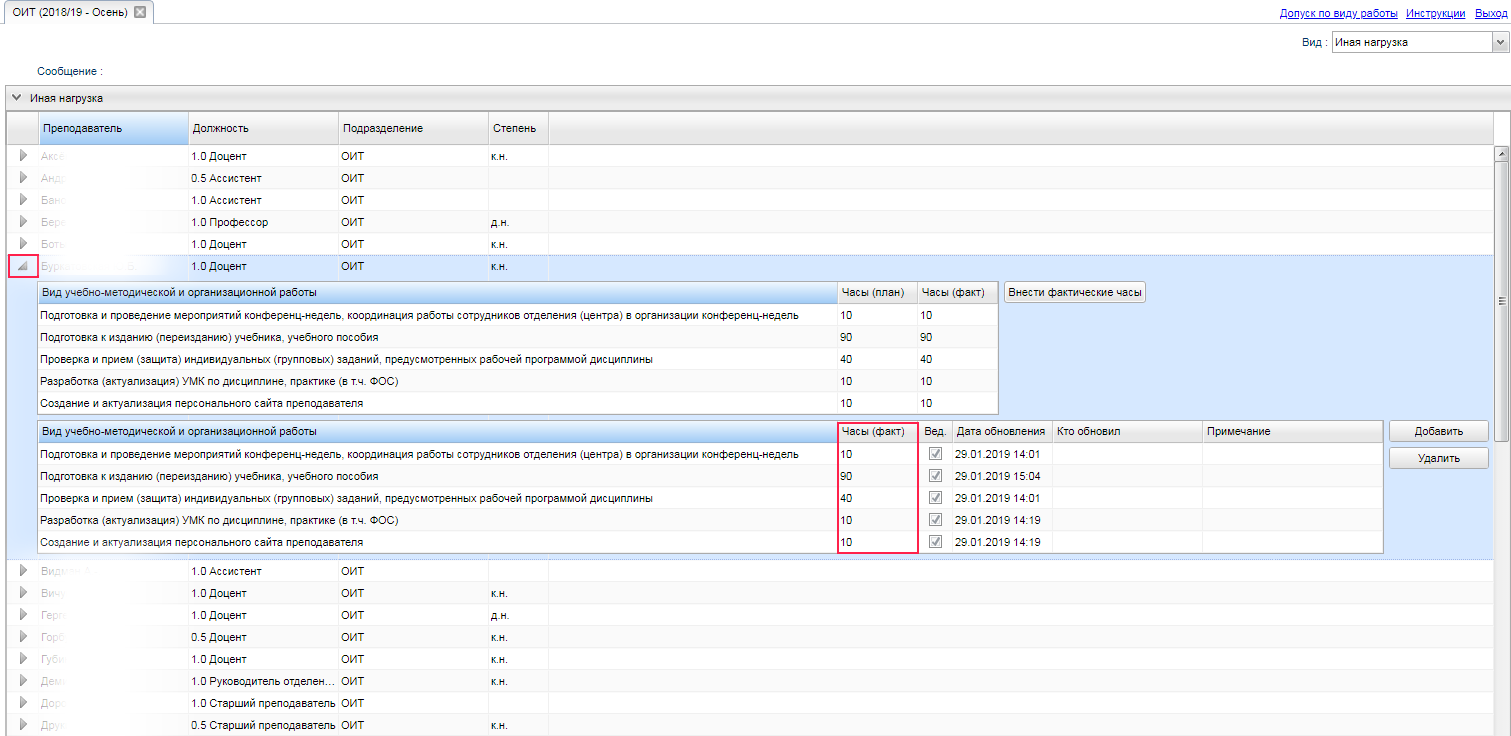Expand the 0.5 Ассистент teacher row
This screenshot has height=736, width=1511.
pyautogui.click(x=23, y=178)
